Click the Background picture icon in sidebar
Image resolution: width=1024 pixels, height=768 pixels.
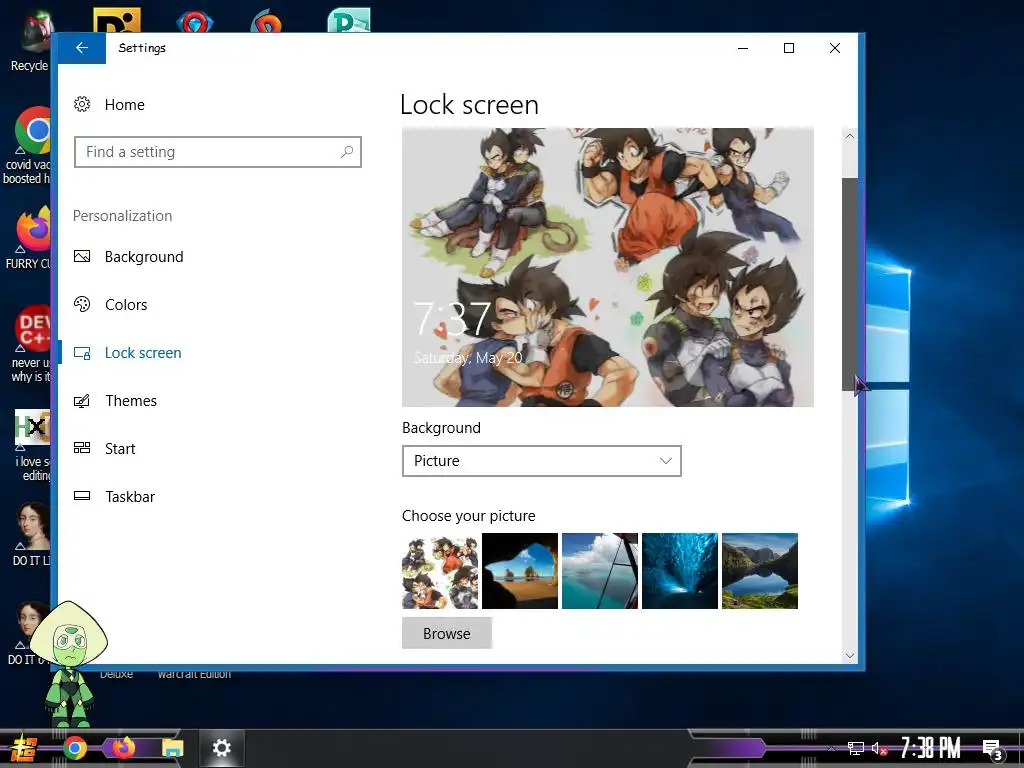82,257
